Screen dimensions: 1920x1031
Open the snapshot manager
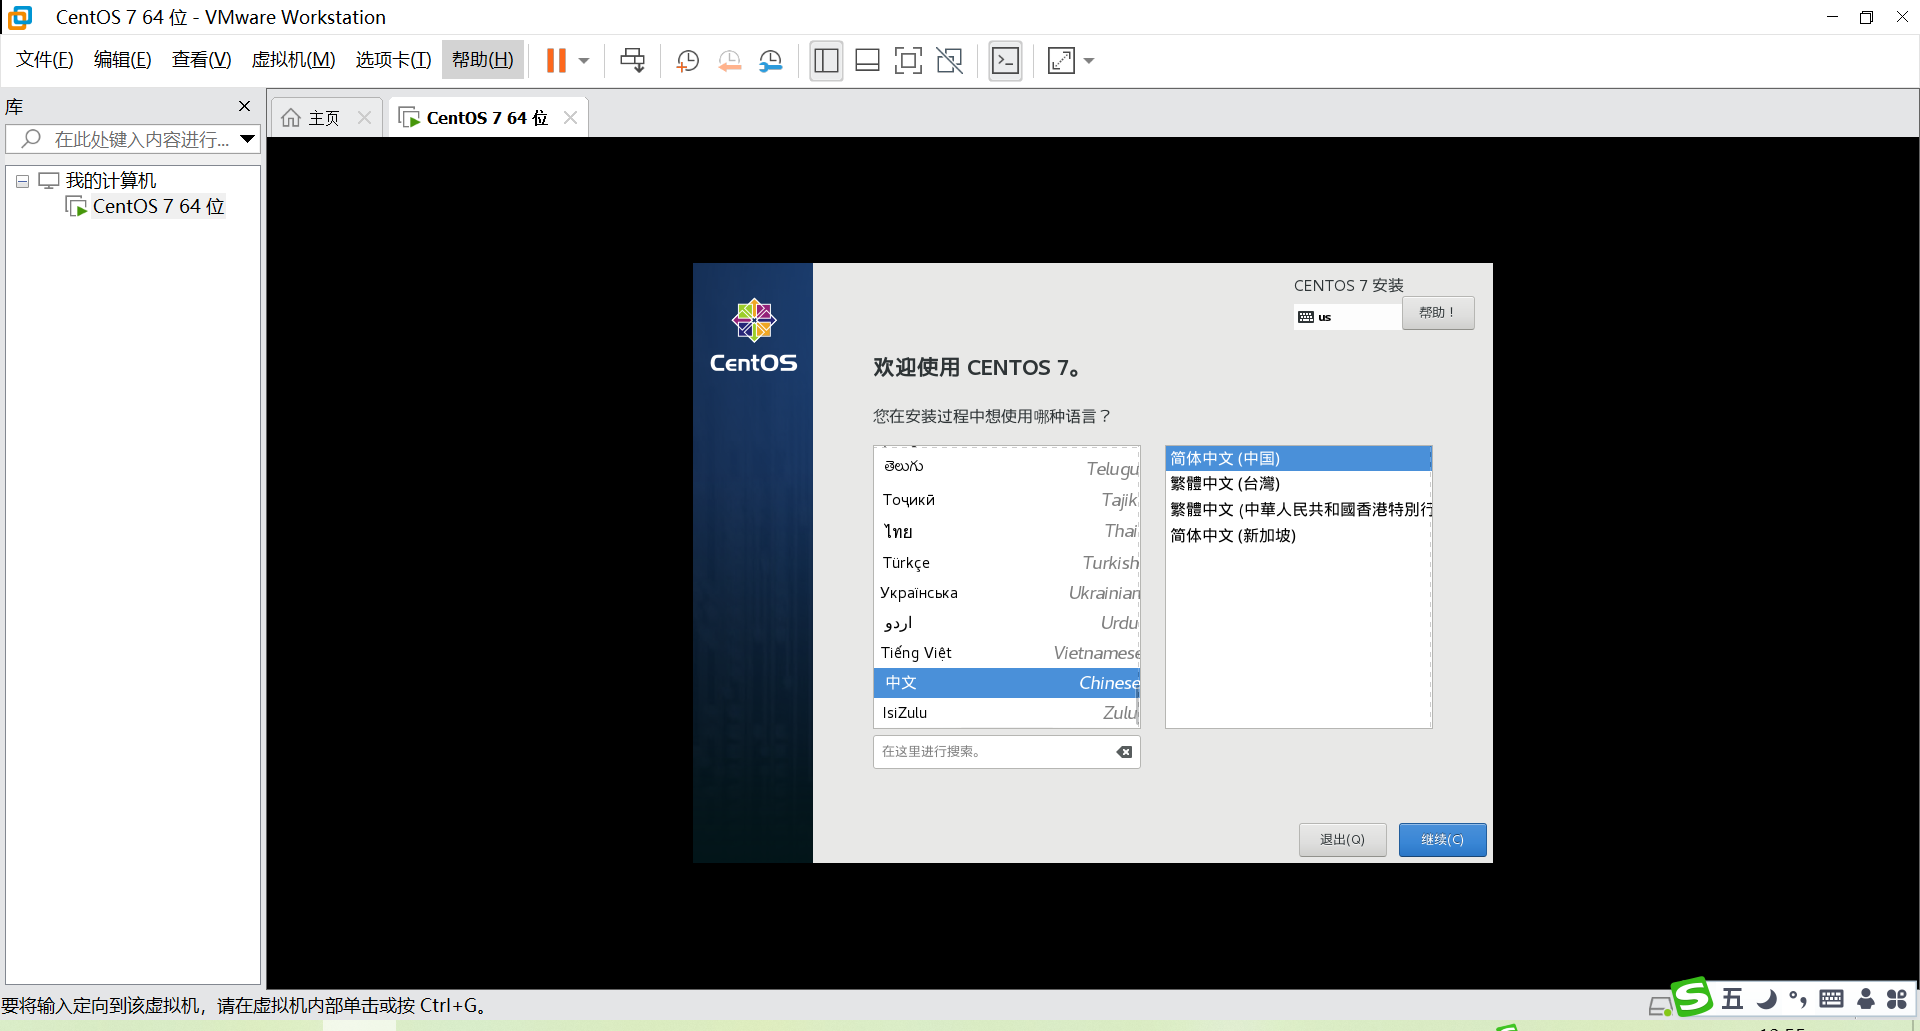770,61
